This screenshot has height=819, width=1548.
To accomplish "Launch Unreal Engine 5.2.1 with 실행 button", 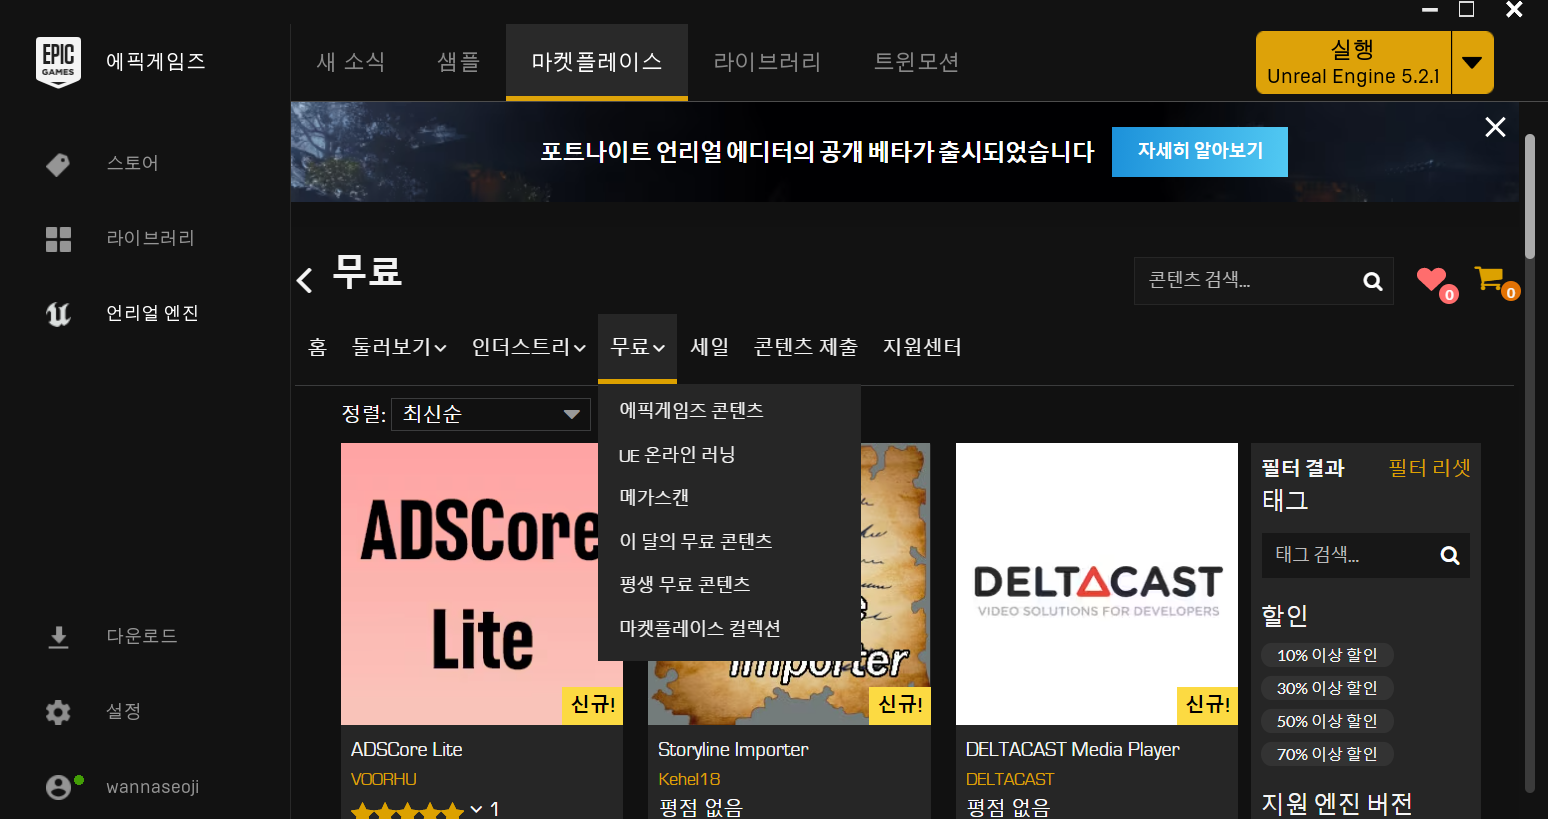I will [1353, 62].
